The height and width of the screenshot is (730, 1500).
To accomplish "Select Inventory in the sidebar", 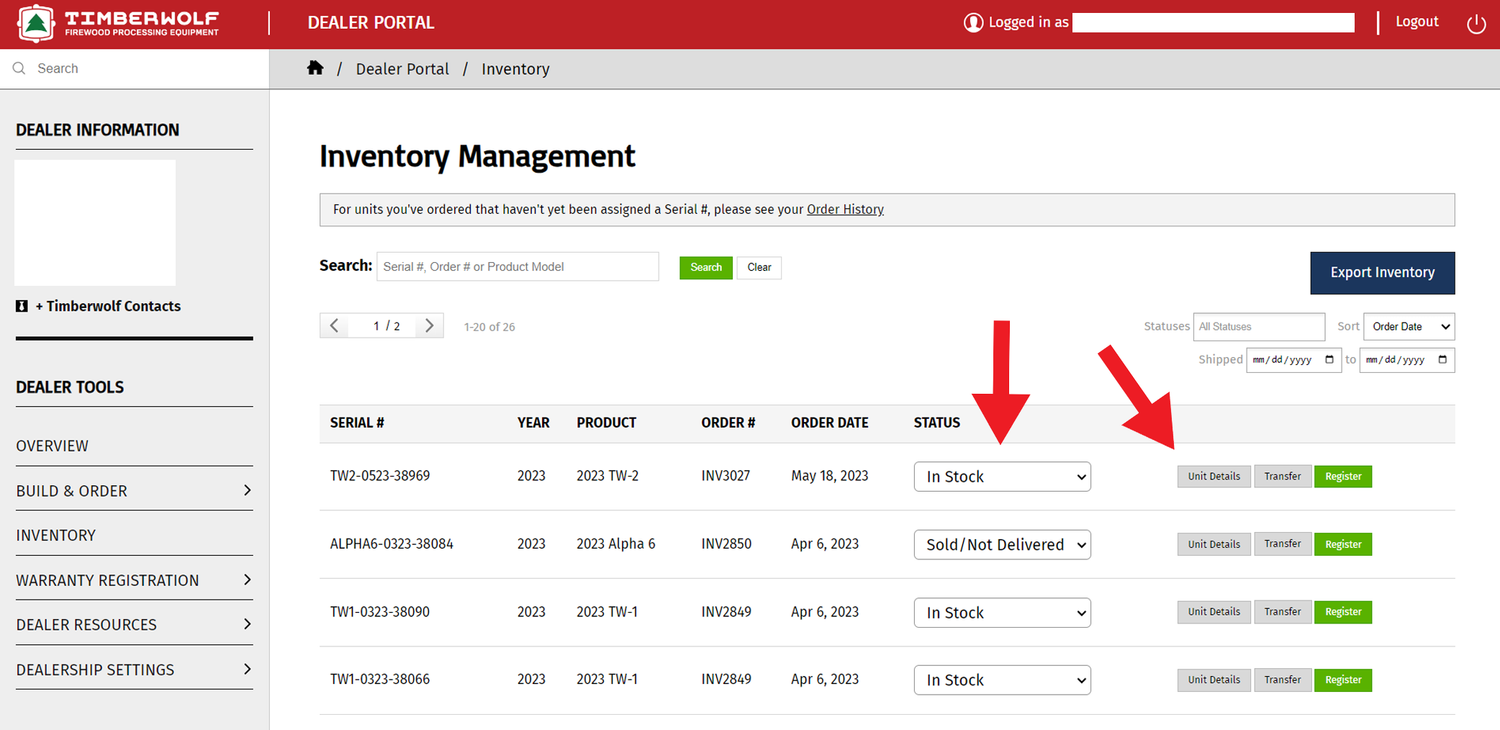I will tap(56, 535).
